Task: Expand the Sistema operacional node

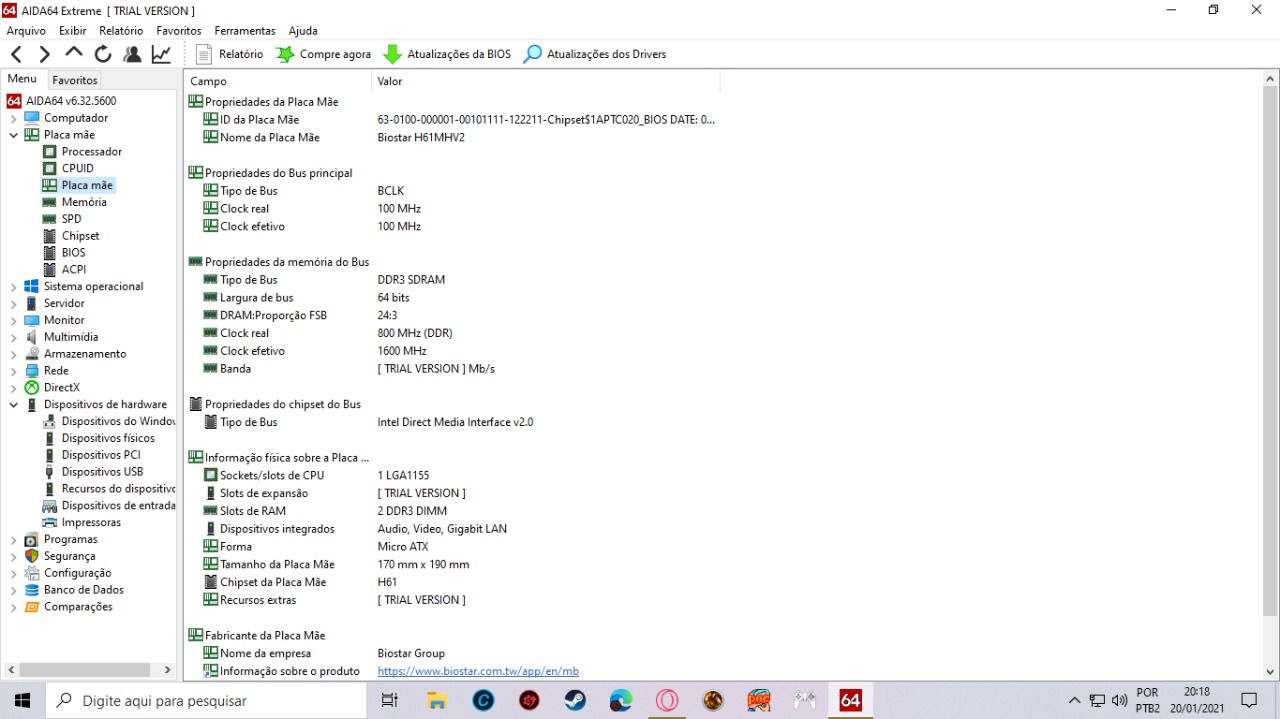Action: [x=14, y=287]
